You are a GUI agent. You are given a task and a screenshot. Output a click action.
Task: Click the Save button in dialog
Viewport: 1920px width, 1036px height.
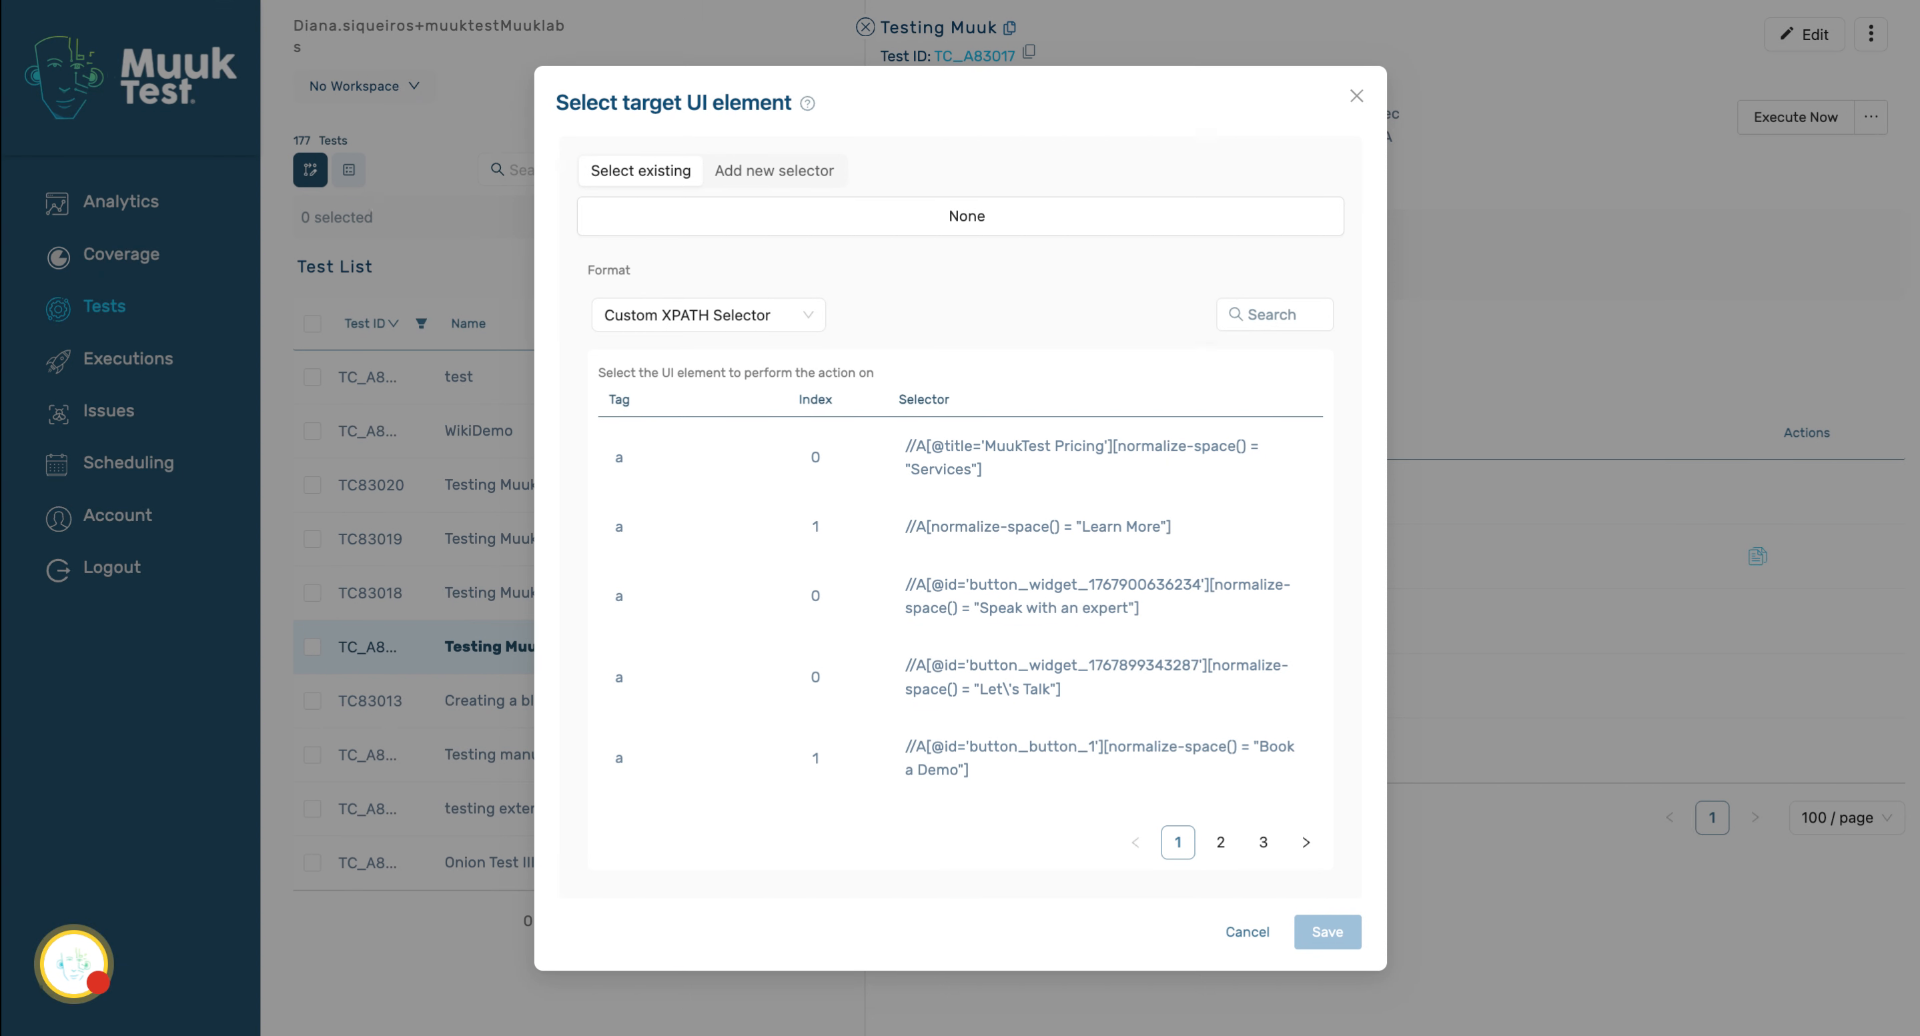tap(1327, 932)
